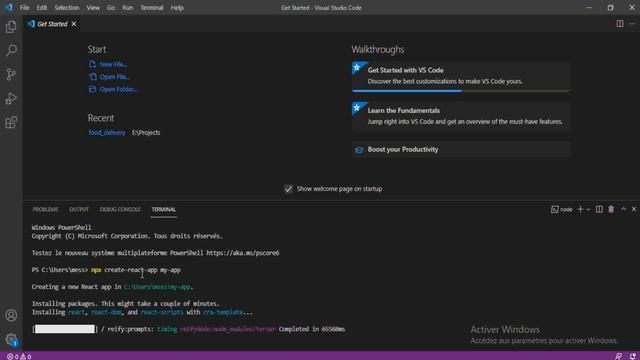Maximize panel size with chevron up
The height and width of the screenshot is (360, 640).
(x=623, y=209)
